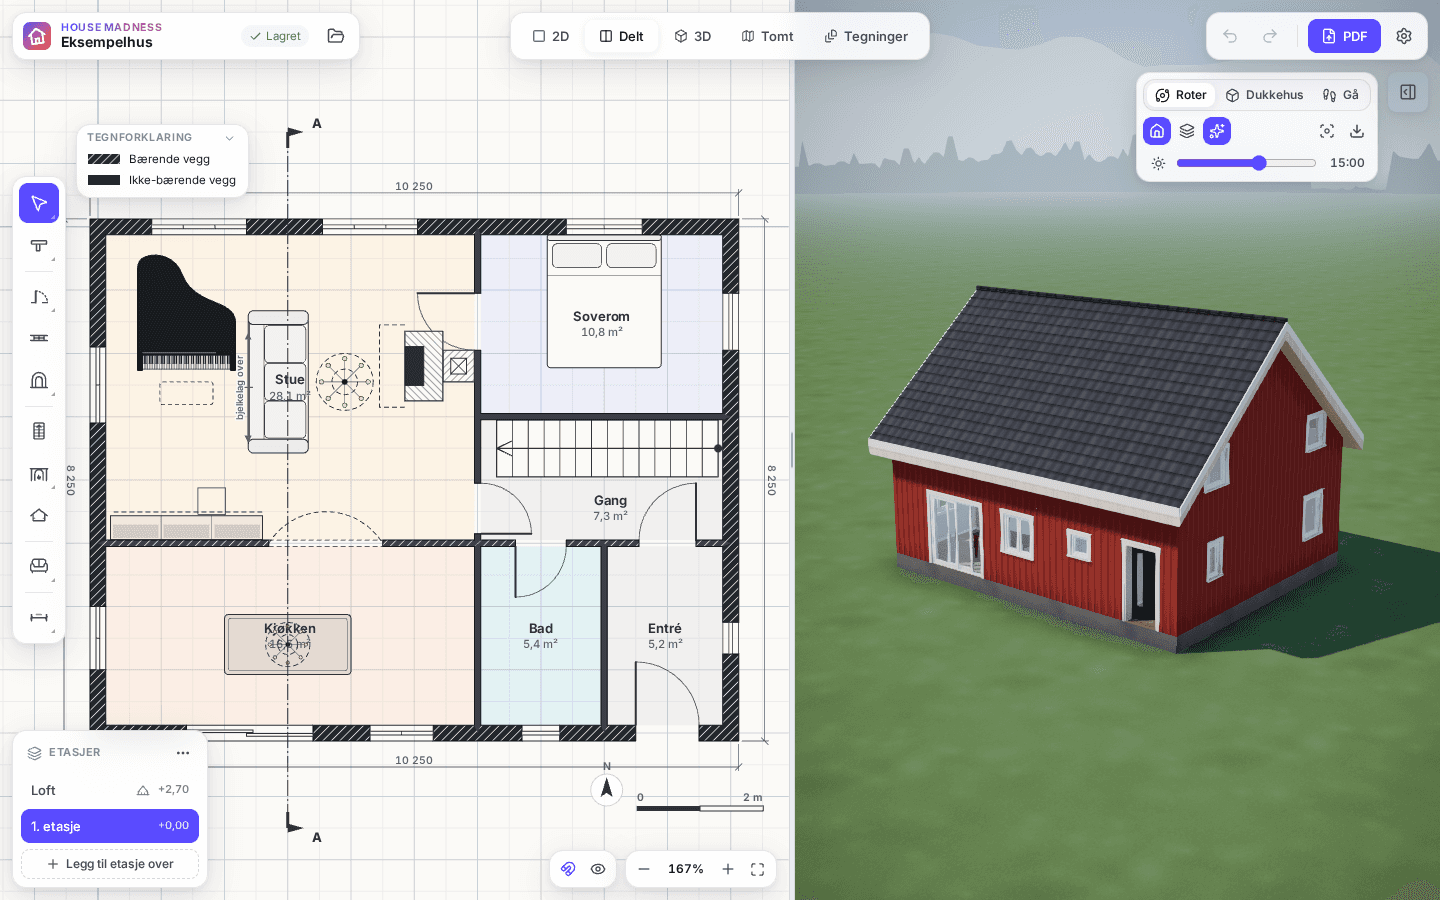1440x900 pixels.
Task: Select the Roter camera mode
Action: (x=1181, y=95)
